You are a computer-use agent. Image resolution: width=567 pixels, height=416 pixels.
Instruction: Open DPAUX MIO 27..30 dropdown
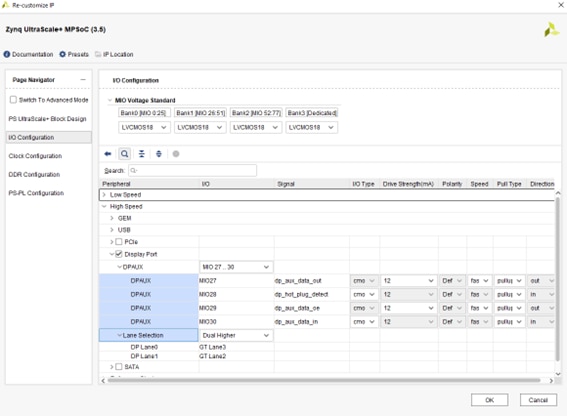pos(236,267)
